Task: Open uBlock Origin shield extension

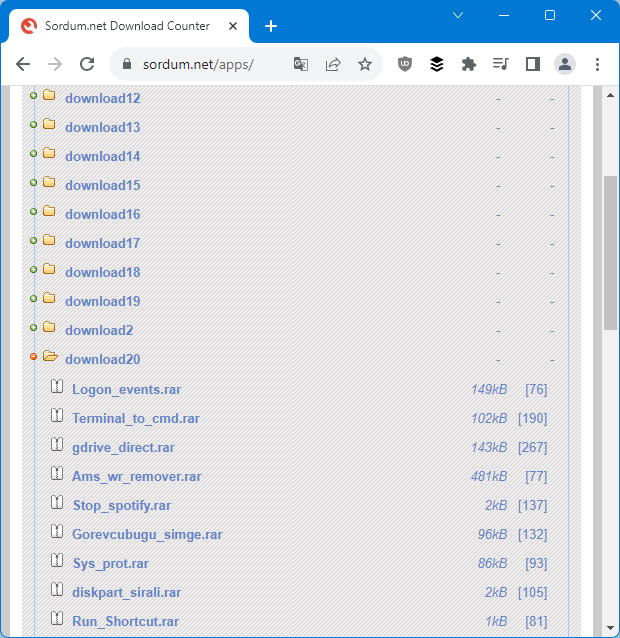Action: pos(405,64)
